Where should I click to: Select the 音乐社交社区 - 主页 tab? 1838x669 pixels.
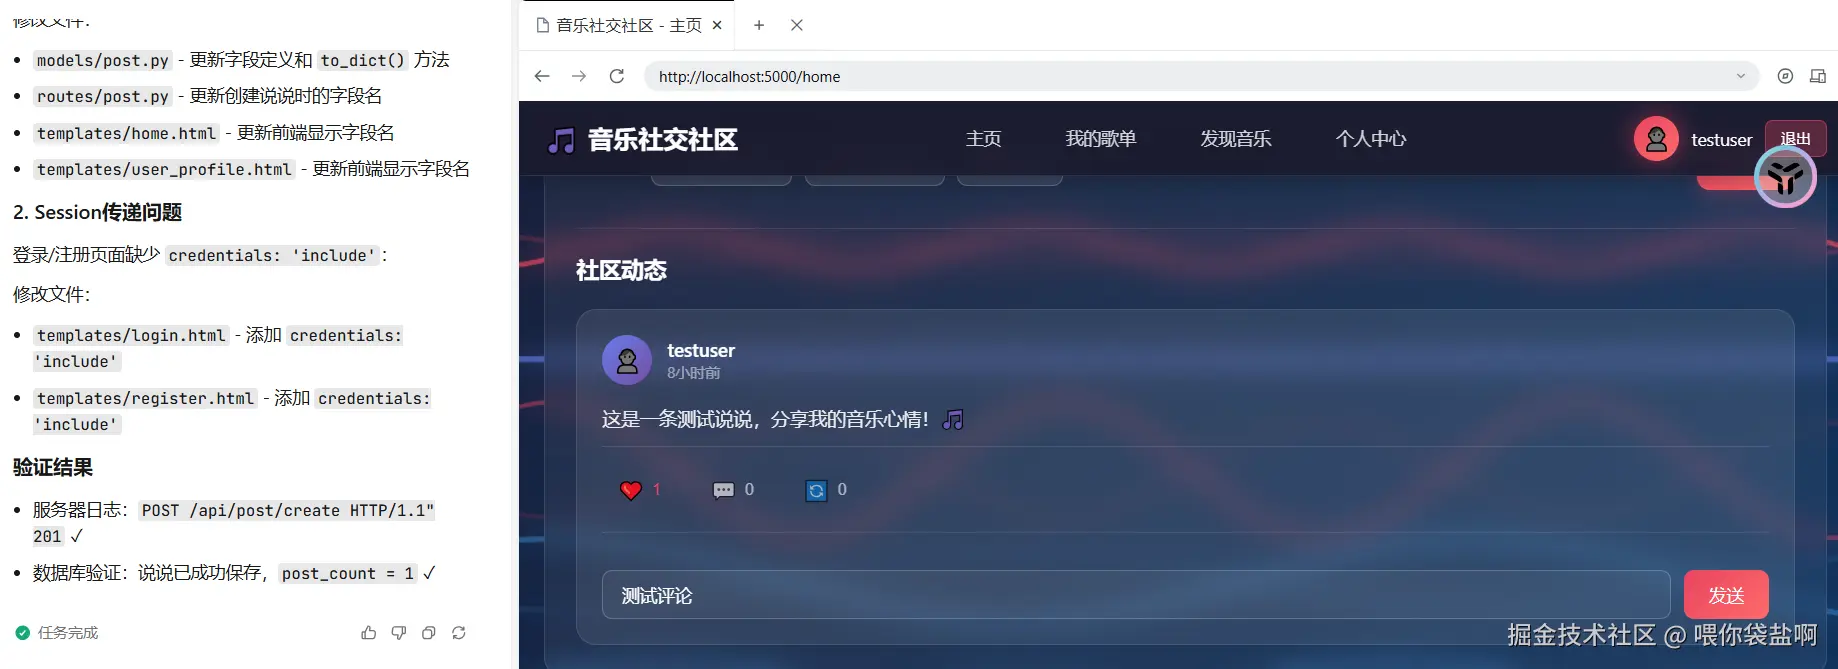[x=629, y=25]
